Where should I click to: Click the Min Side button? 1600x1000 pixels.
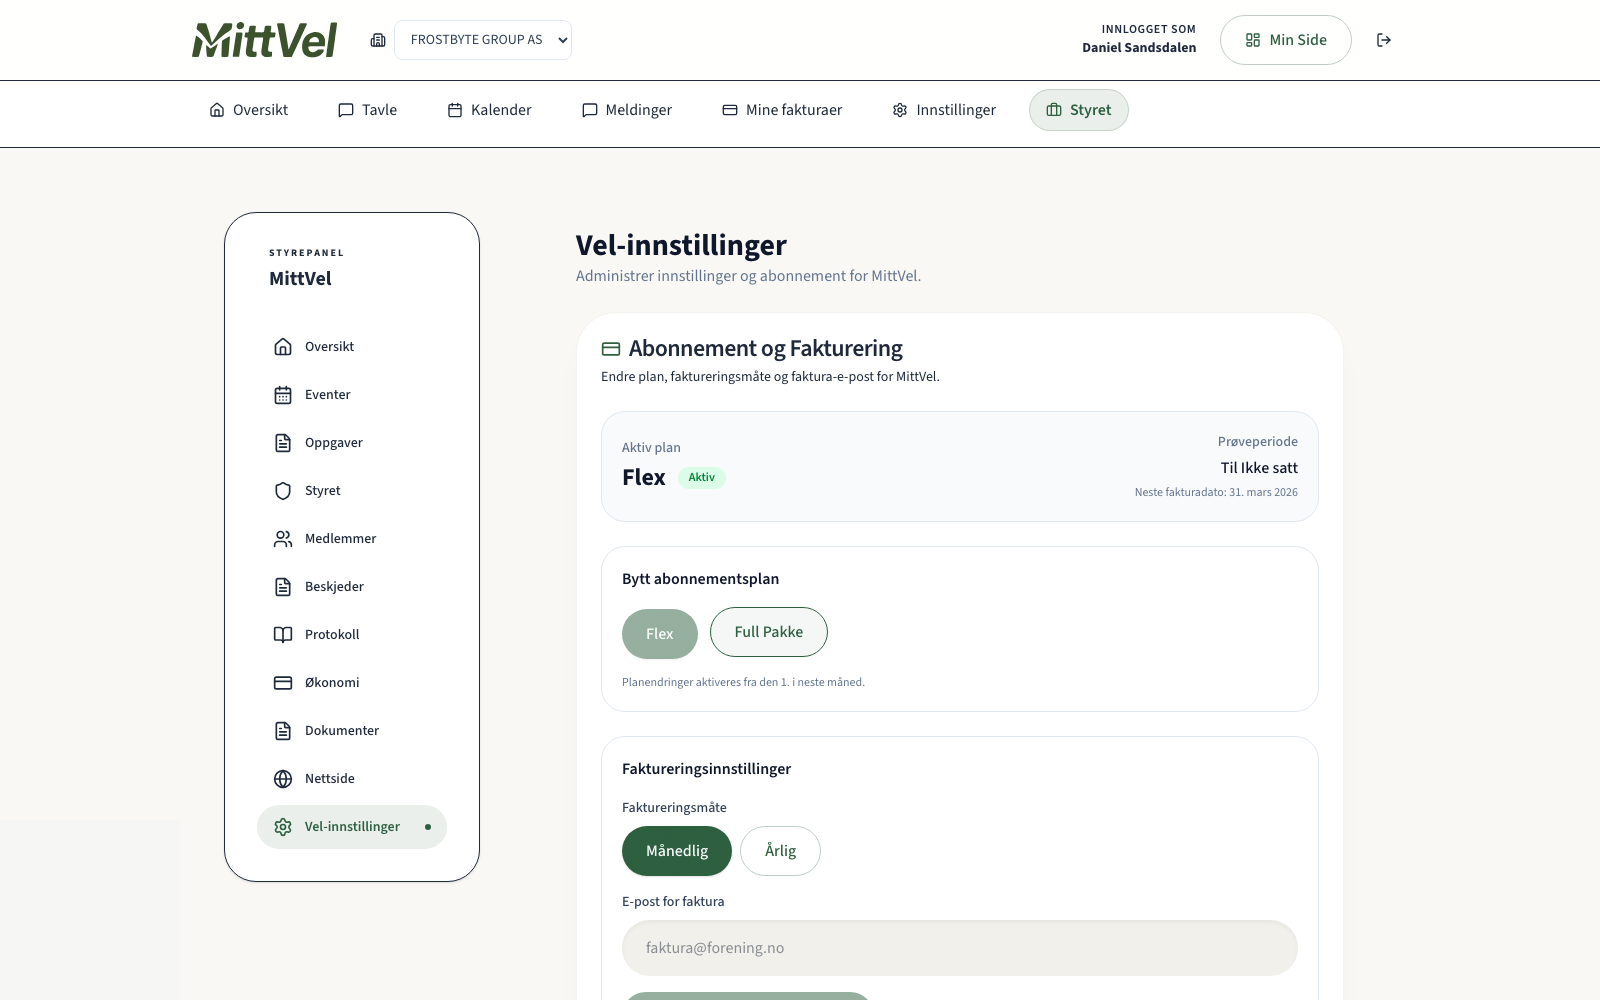click(x=1285, y=40)
